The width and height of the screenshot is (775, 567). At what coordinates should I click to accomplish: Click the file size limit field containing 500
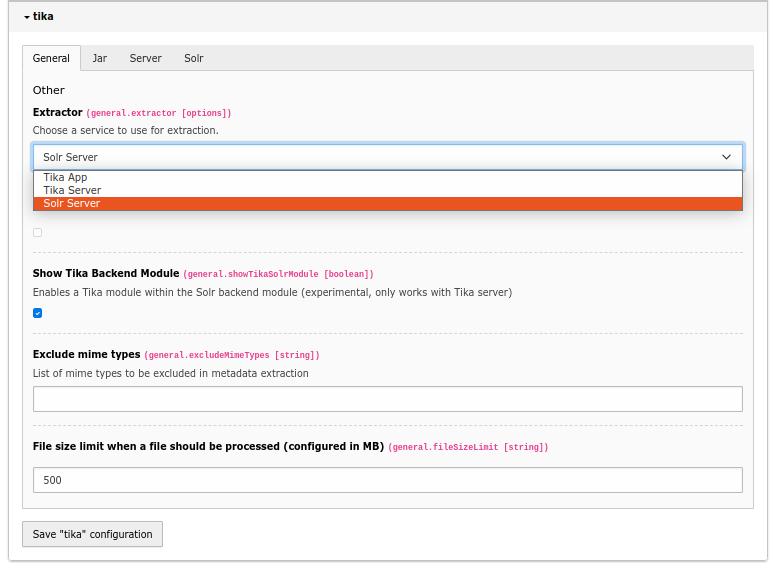click(x=388, y=480)
